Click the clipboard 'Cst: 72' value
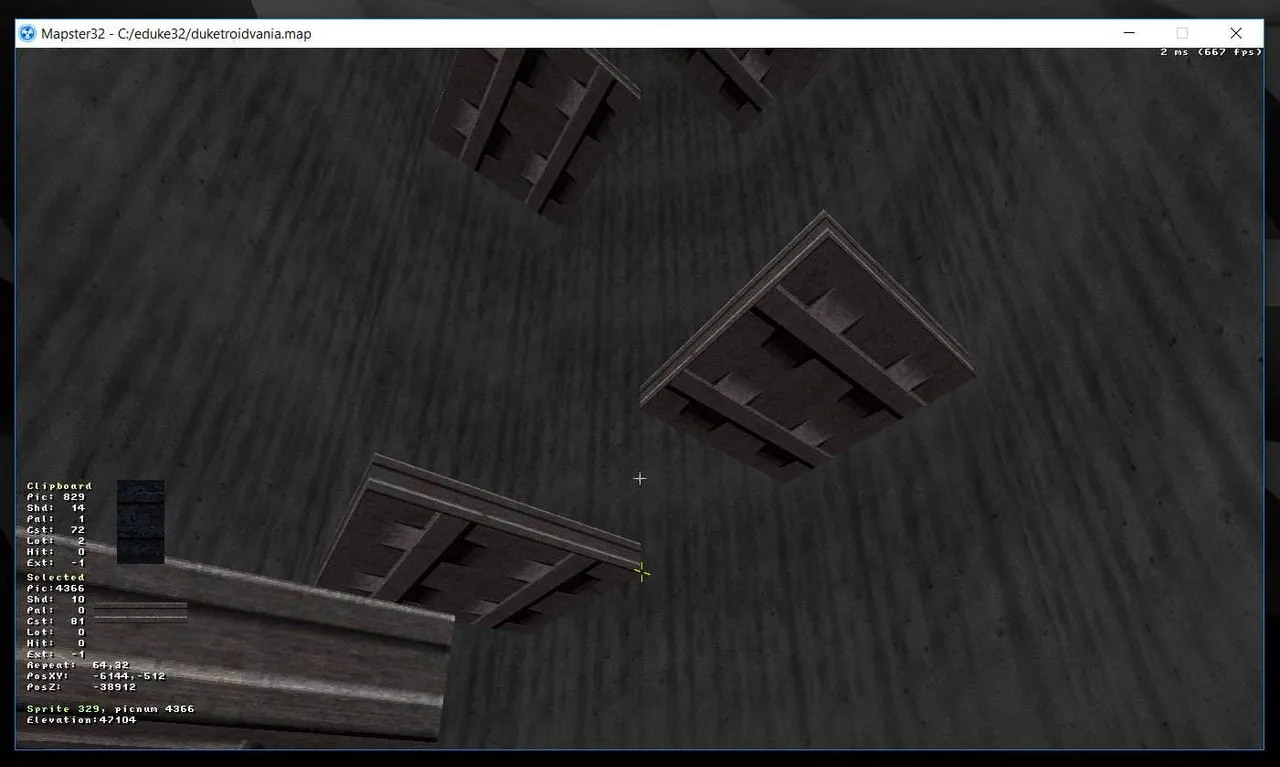Viewport: 1280px width, 767px height. [56, 530]
